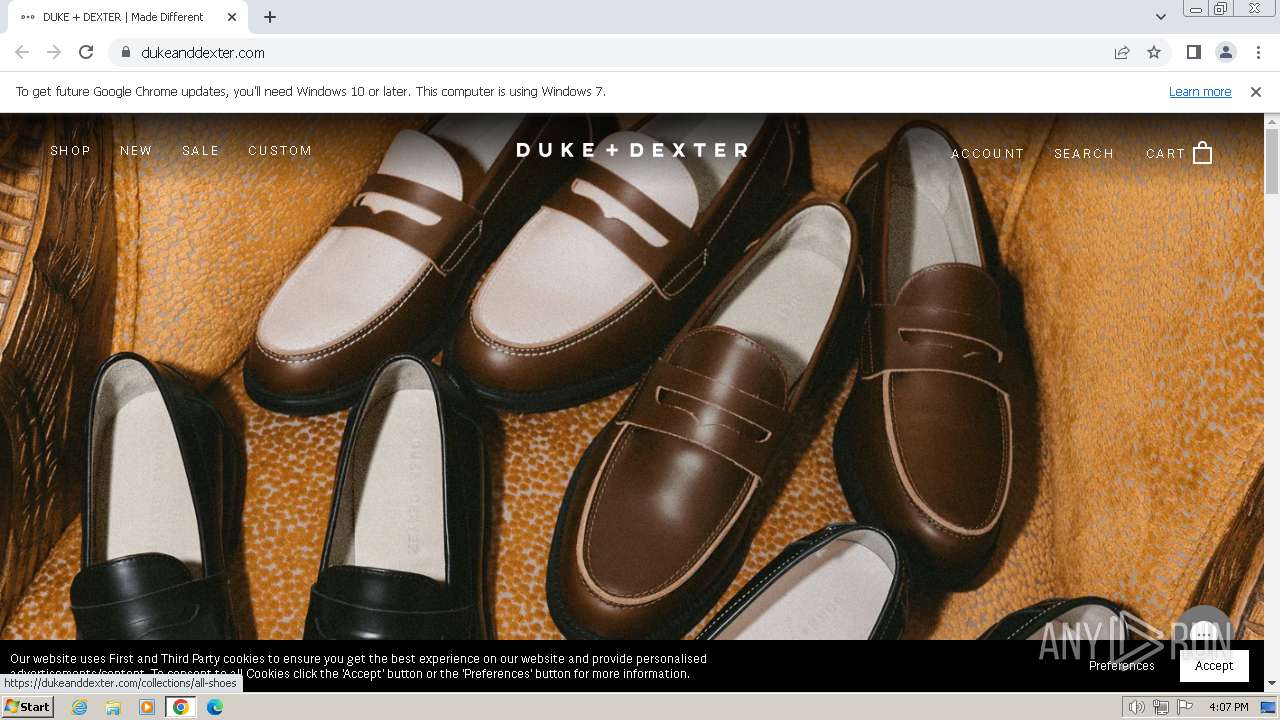1280x720 pixels.
Task: Select the DUKE + DEXTER browser tab
Action: click(x=128, y=17)
